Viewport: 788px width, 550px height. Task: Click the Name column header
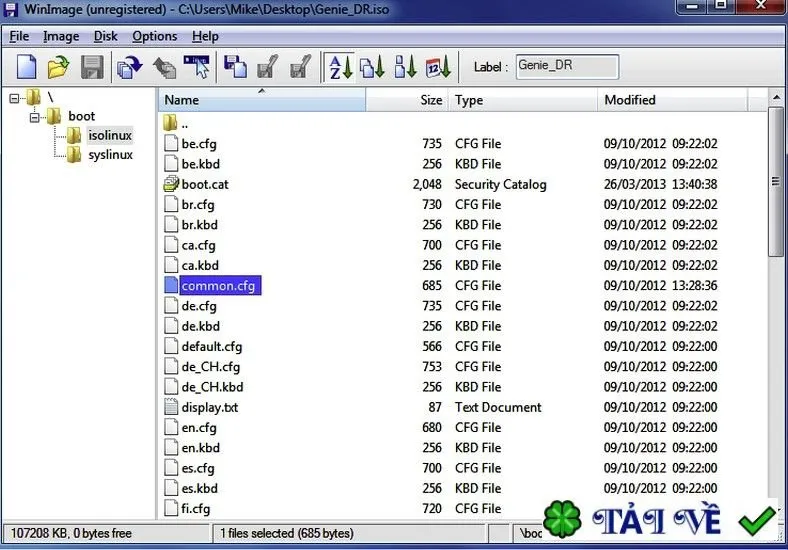(x=262, y=100)
